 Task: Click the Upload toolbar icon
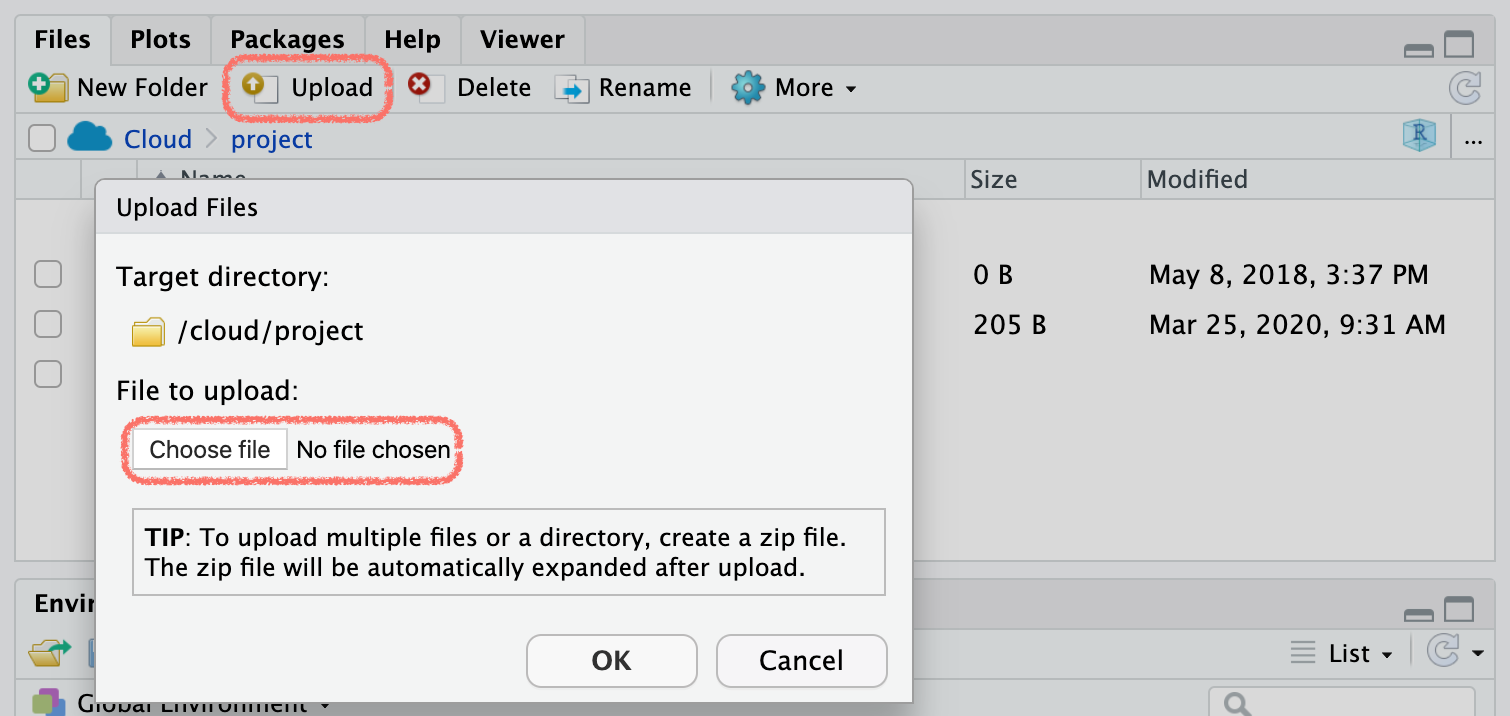coord(259,88)
